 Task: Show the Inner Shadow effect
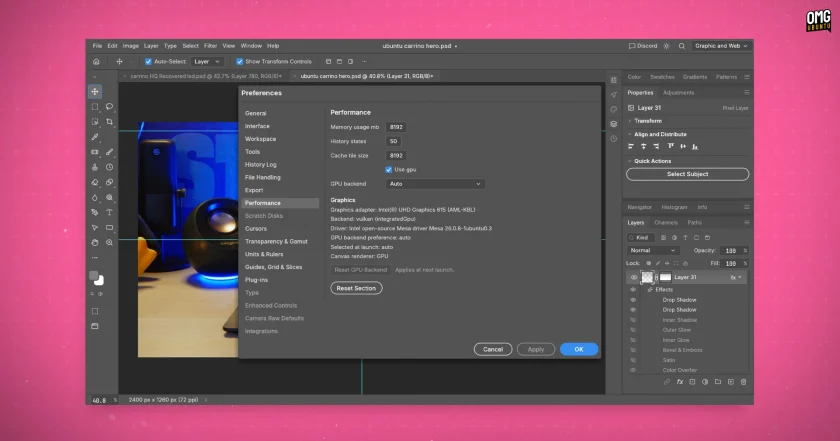[x=633, y=320]
